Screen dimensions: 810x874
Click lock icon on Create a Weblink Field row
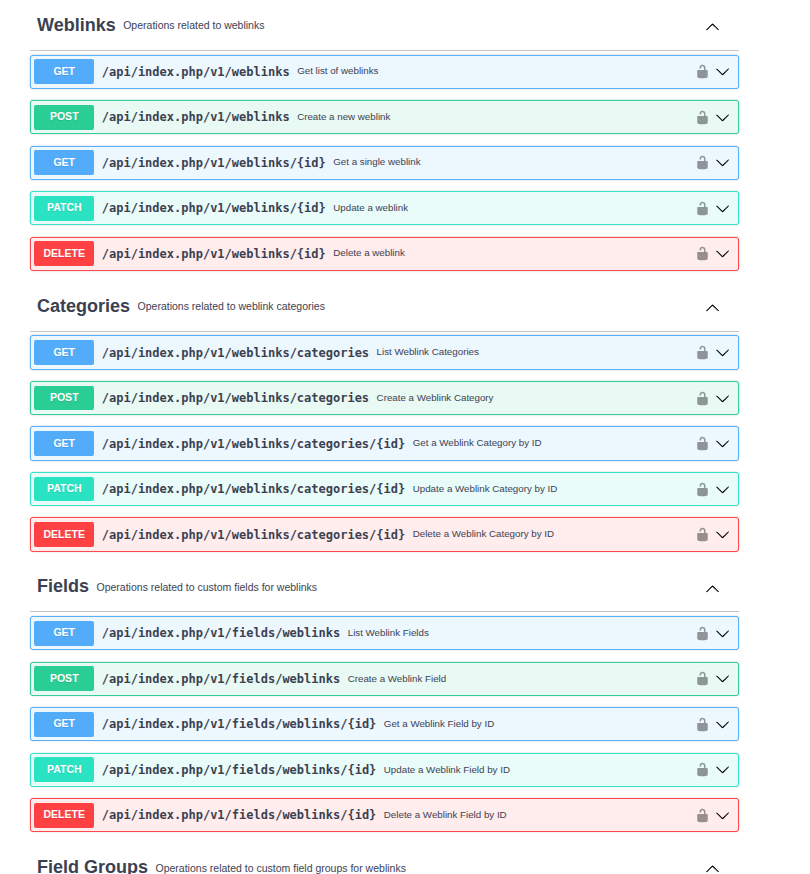click(702, 679)
